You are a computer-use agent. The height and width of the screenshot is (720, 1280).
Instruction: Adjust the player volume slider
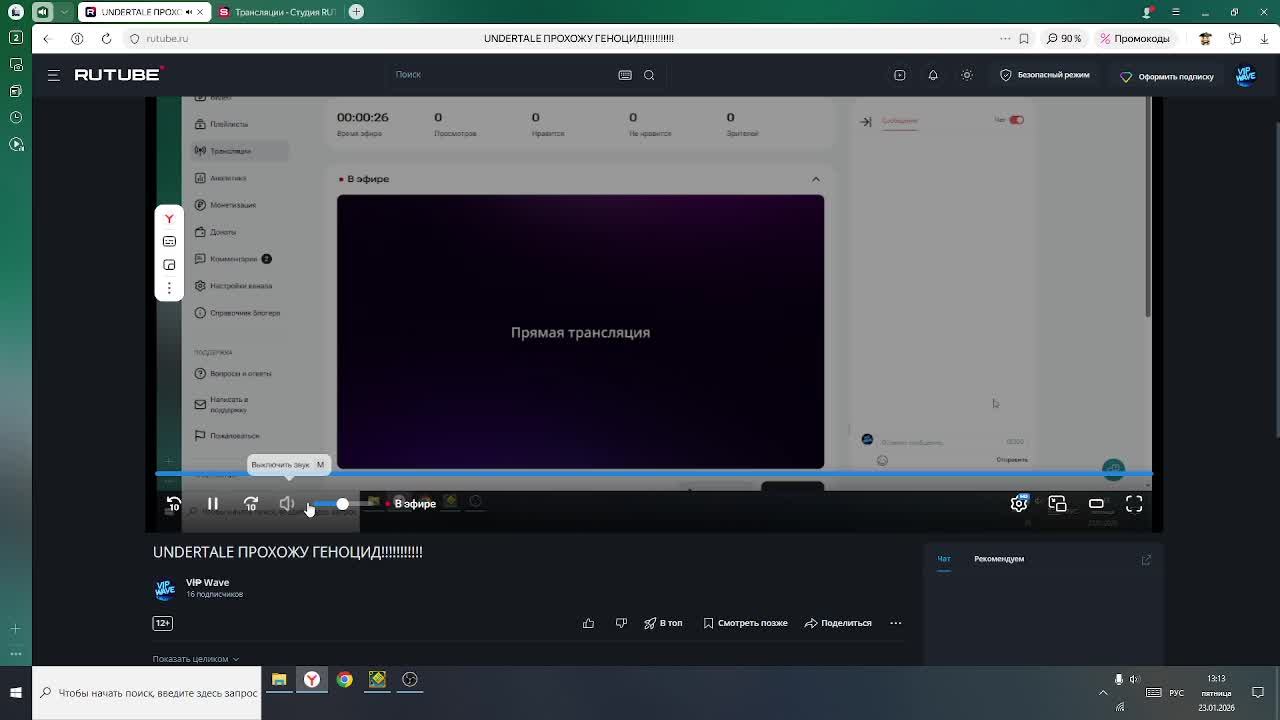343,504
